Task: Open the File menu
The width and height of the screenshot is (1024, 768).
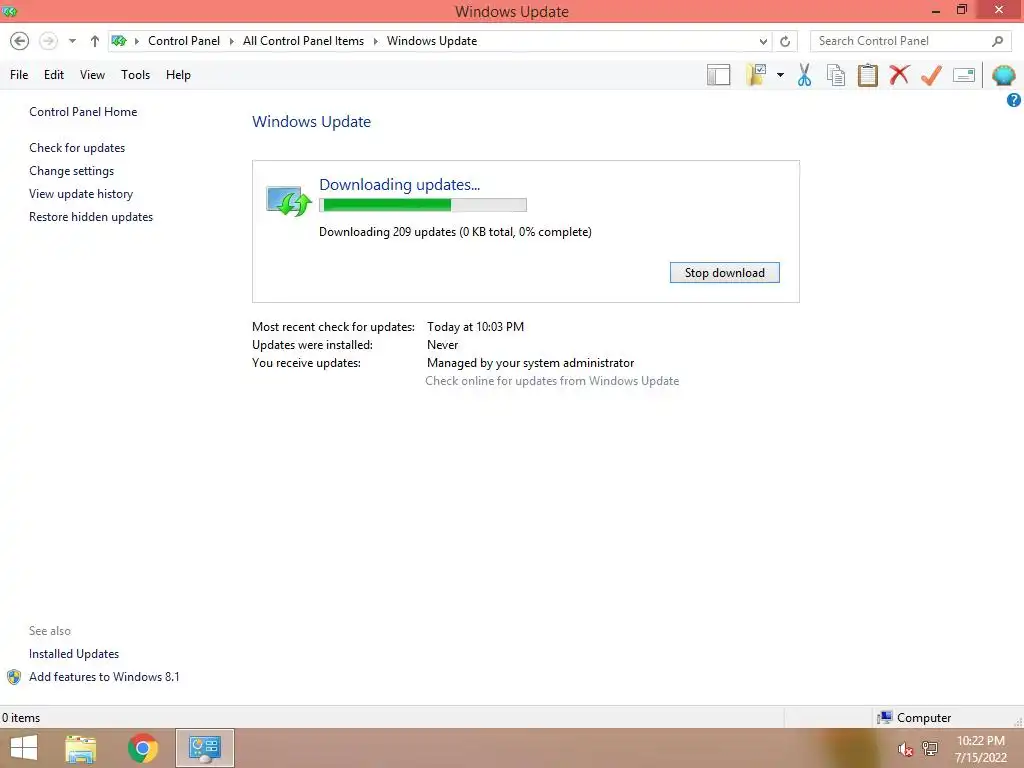Action: [x=19, y=75]
